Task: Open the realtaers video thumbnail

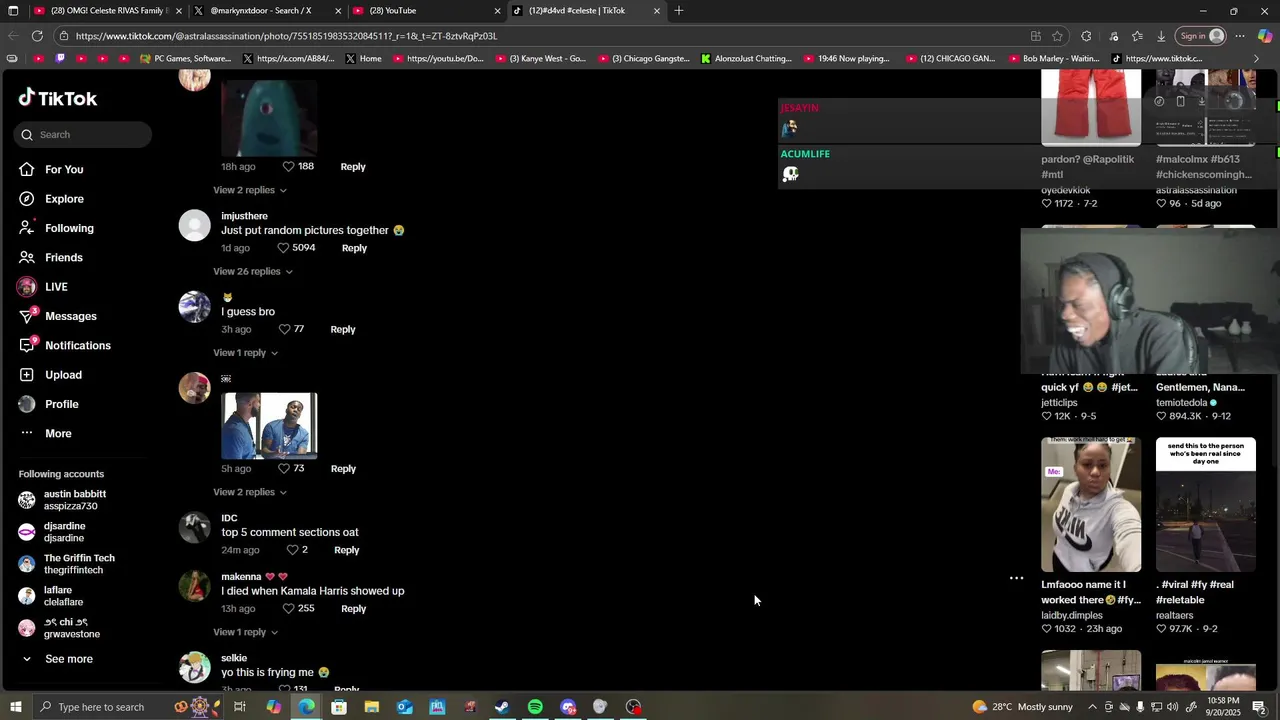Action: click(x=1206, y=504)
